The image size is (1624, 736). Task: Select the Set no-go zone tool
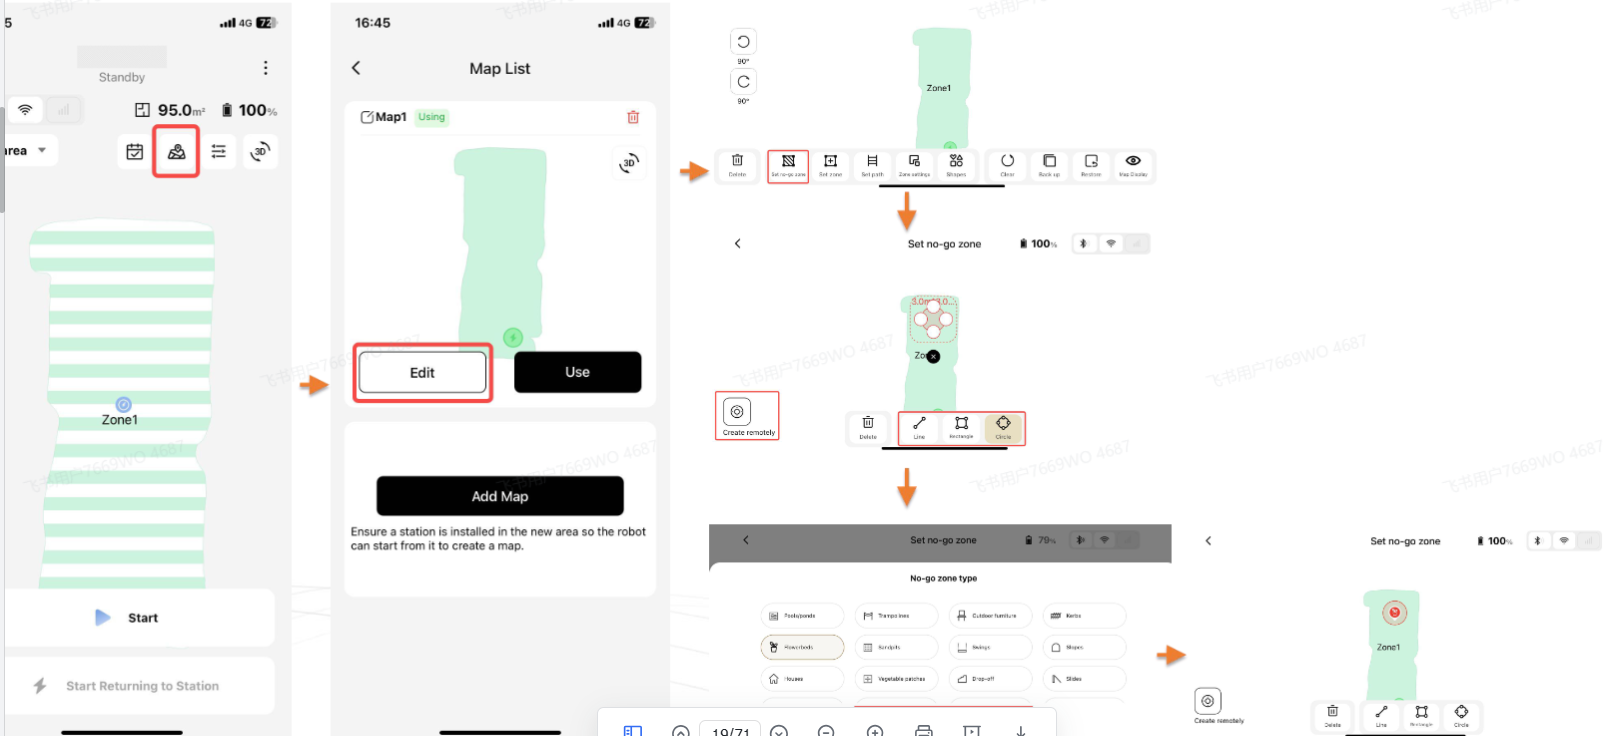click(x=788, y=165)
